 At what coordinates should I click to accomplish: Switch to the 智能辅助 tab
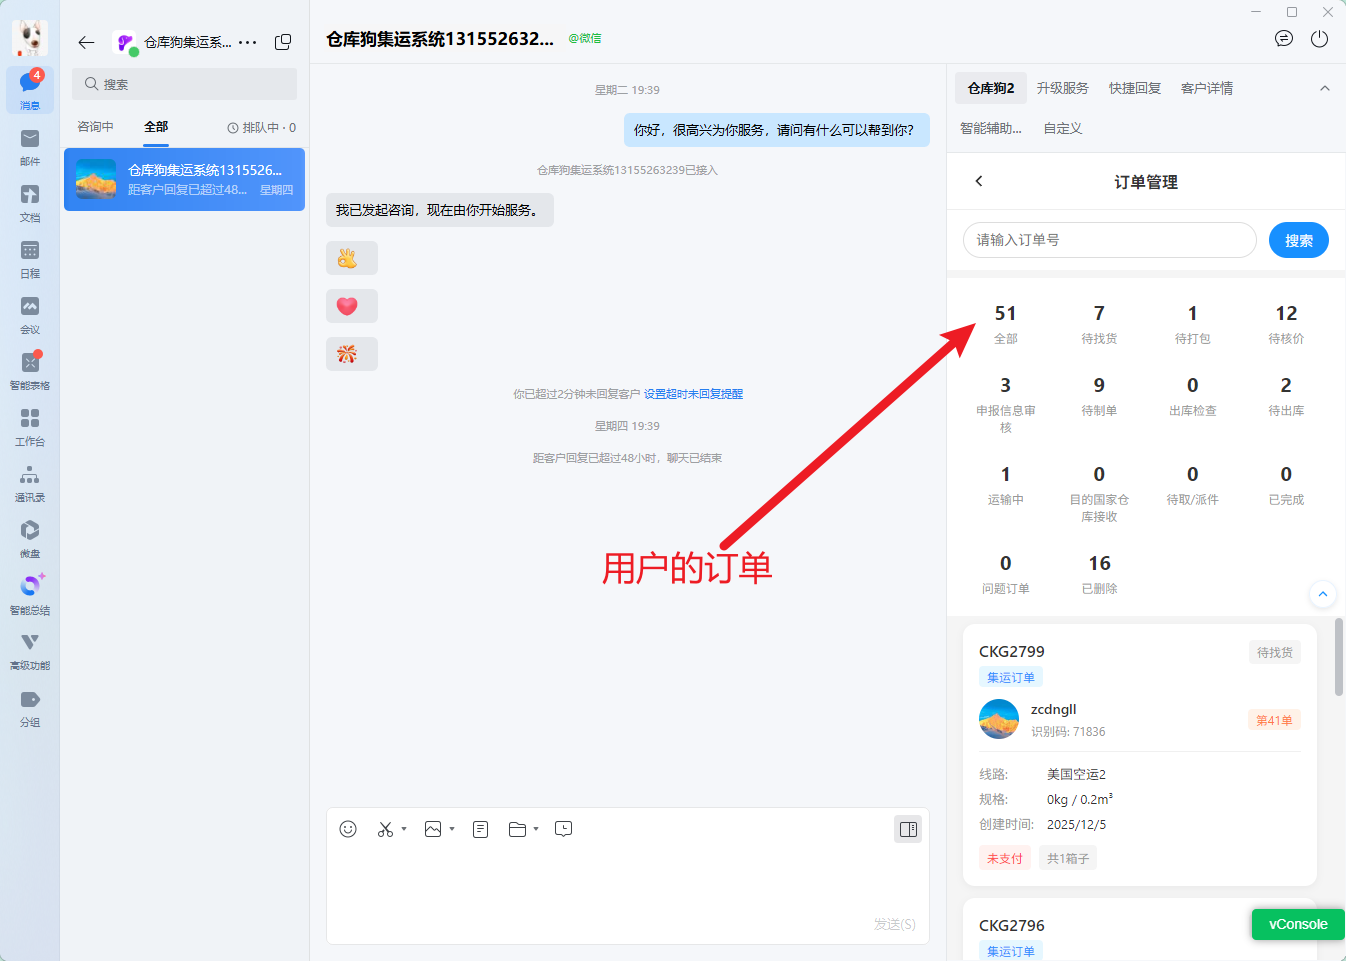(991, 128)
